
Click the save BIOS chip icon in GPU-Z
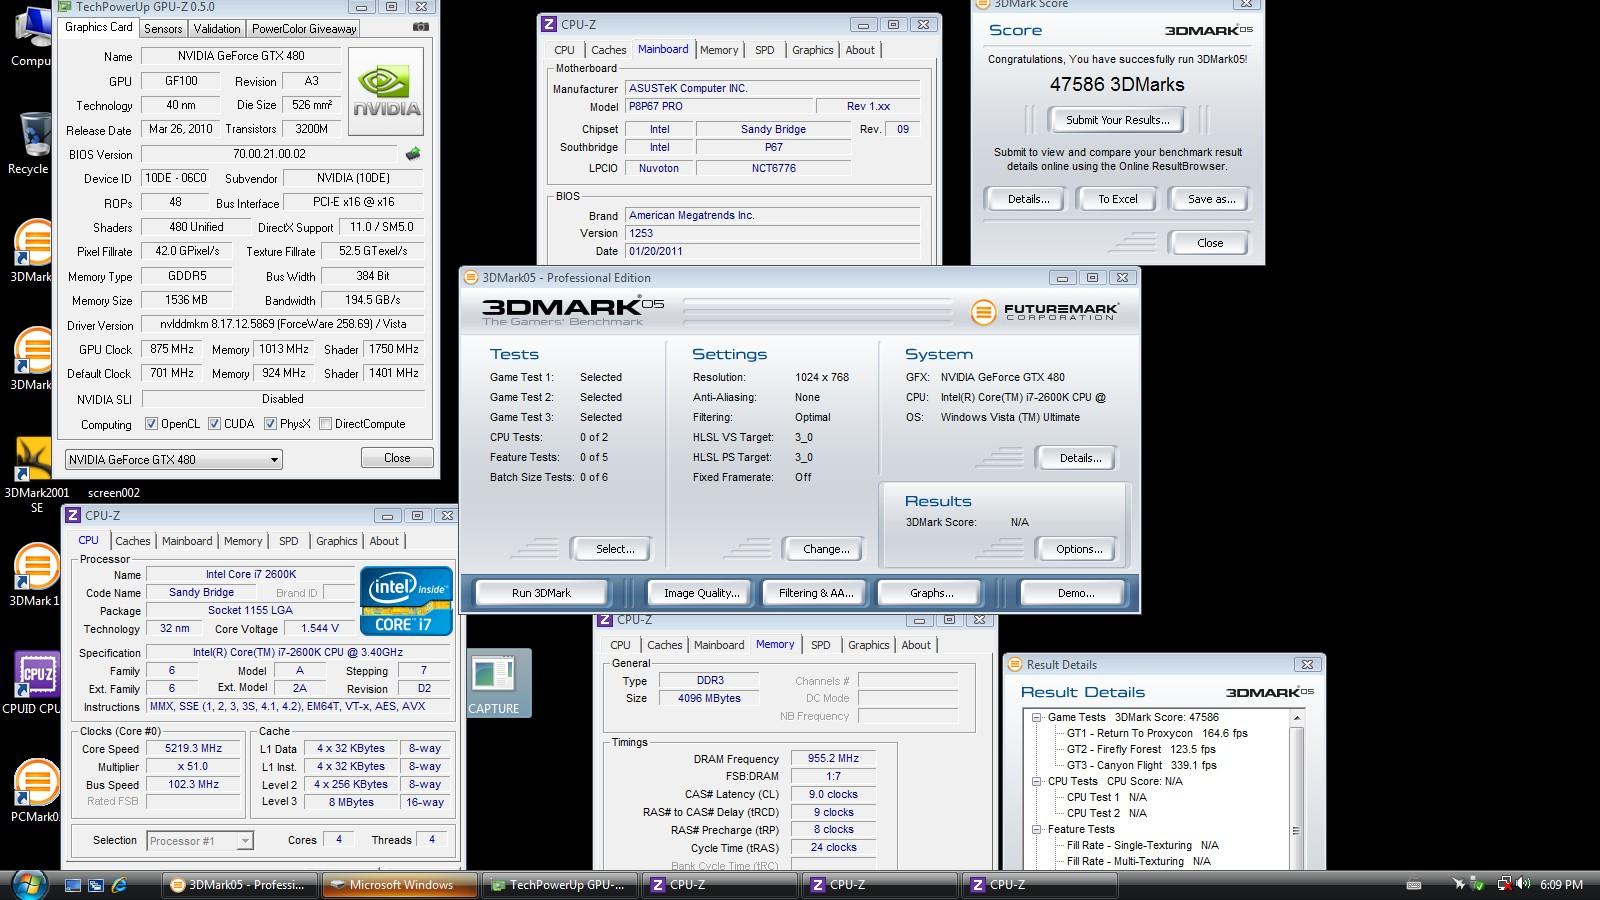coord(412,154)
